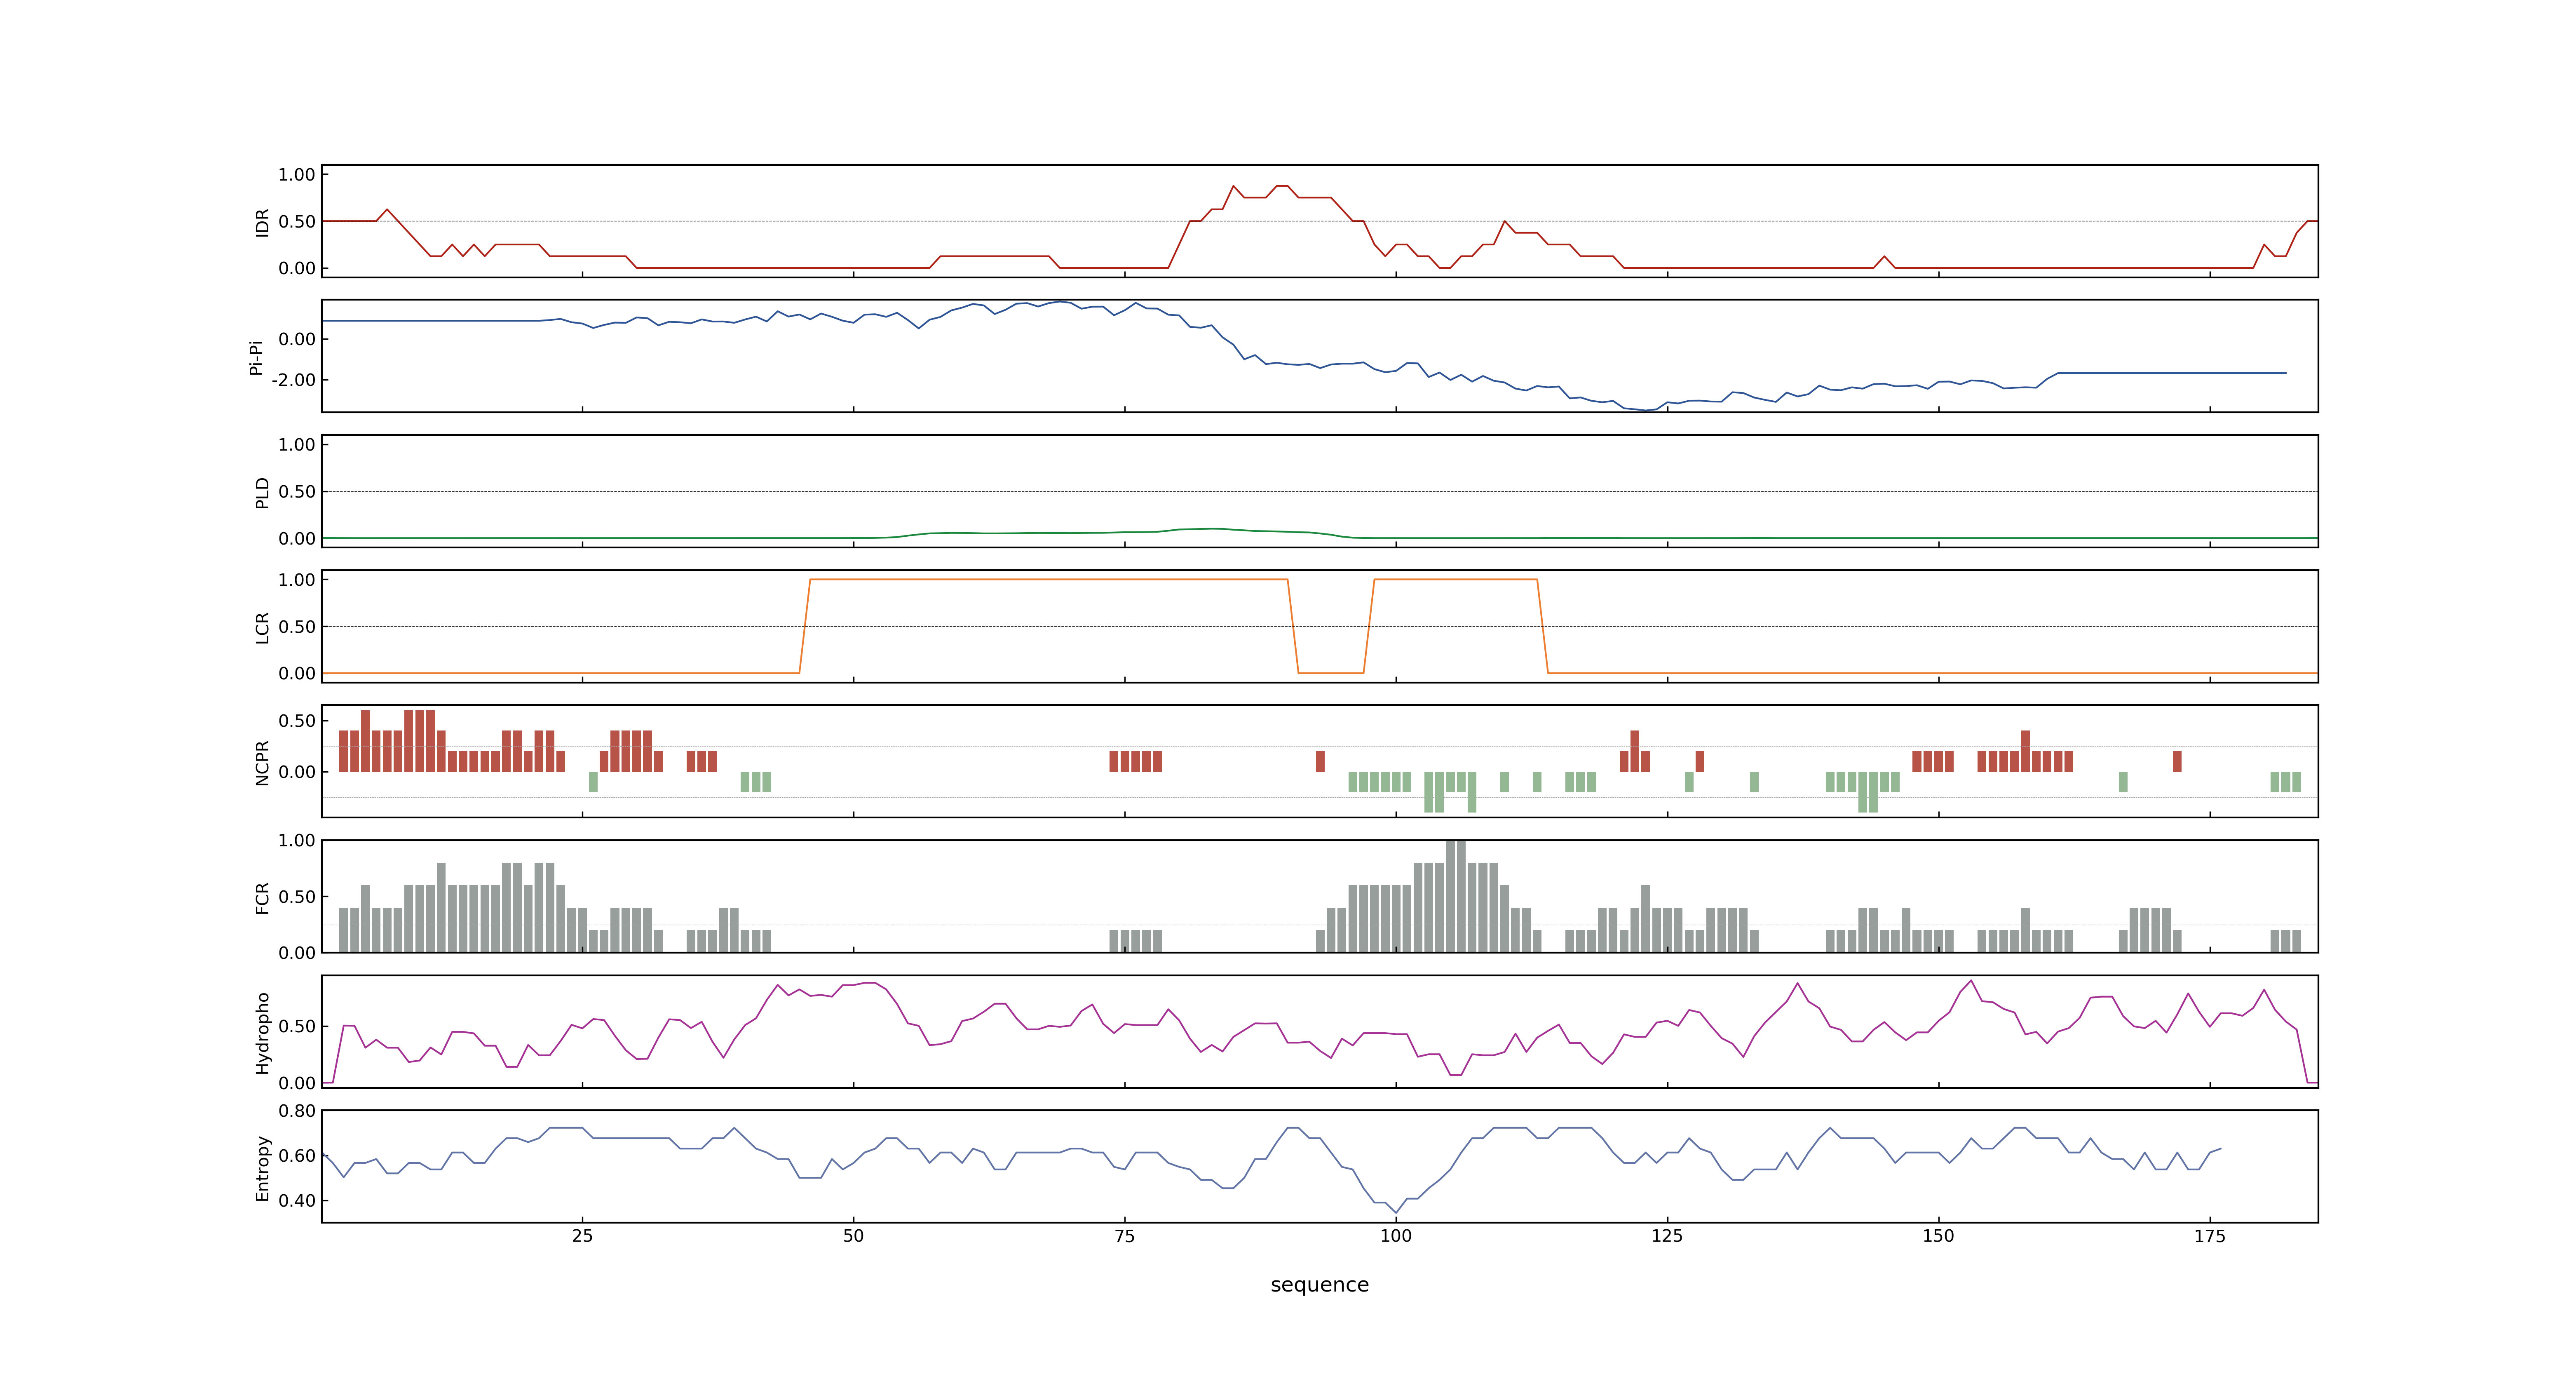Click the -2.00 tick on Pi-Pi axis
The width and height of the screenshot is (2576, 1374).
pos(293,380)
